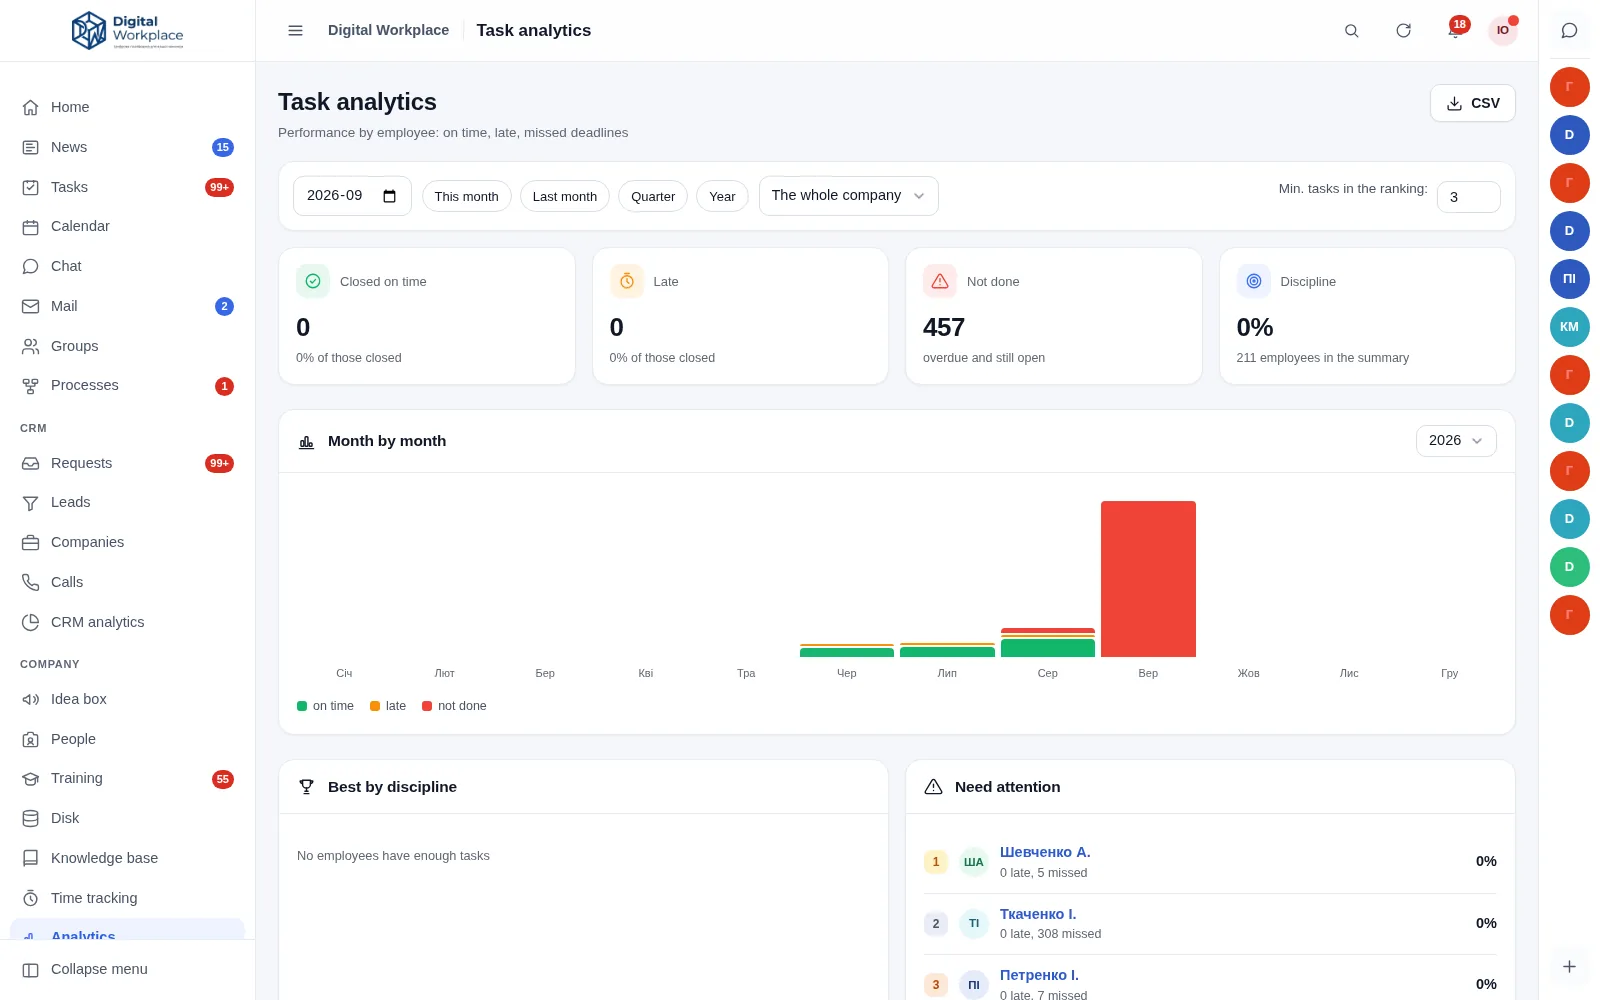The height and width of the screenshot is (1000, 1600).
Task: Open the search icon in header
Action: coord(1351,31)
